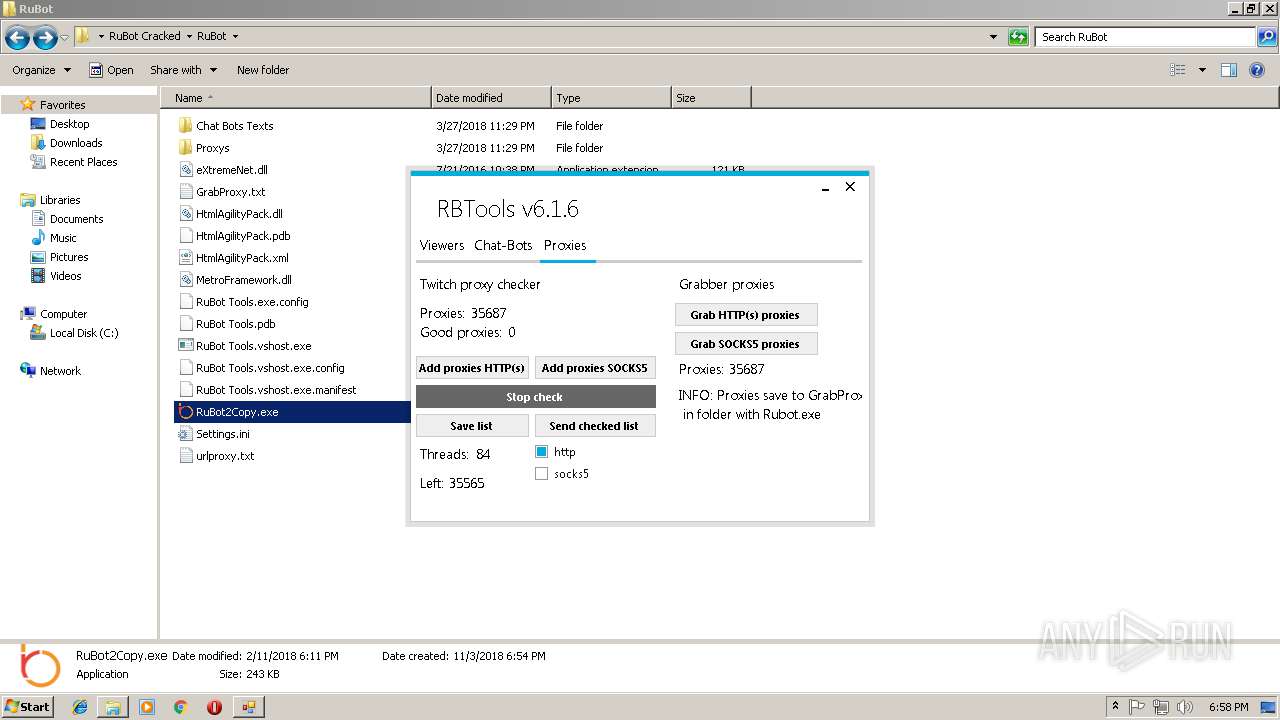Image resolution: width=1280 pixels, height=720 pixels.
Task: Click the clock showing 6:58 PM
Action: (1228, 707)
